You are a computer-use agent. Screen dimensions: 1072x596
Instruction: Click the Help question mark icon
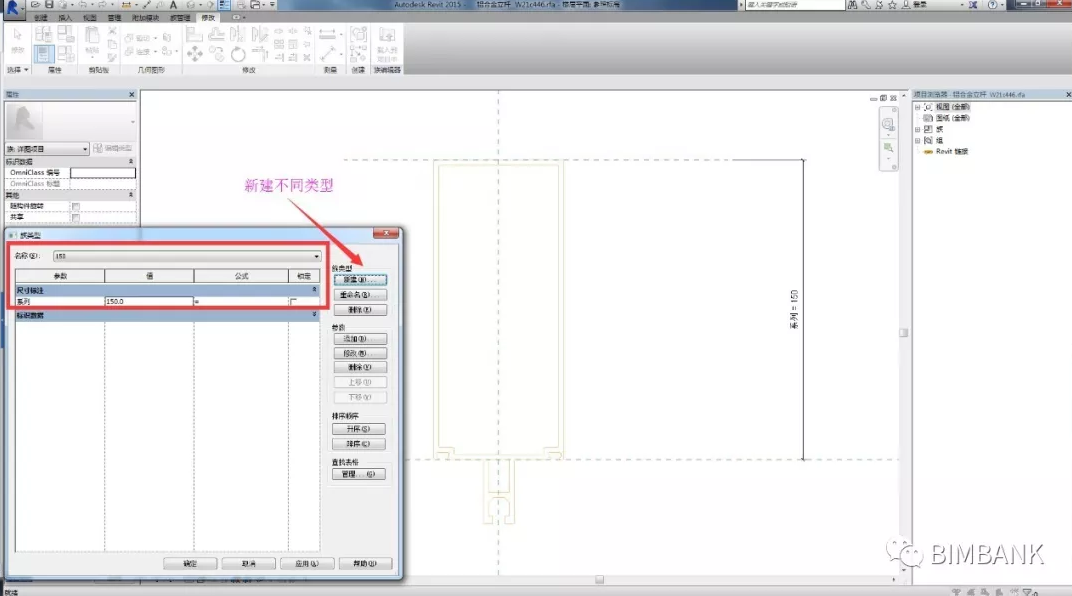coord(993,5)
